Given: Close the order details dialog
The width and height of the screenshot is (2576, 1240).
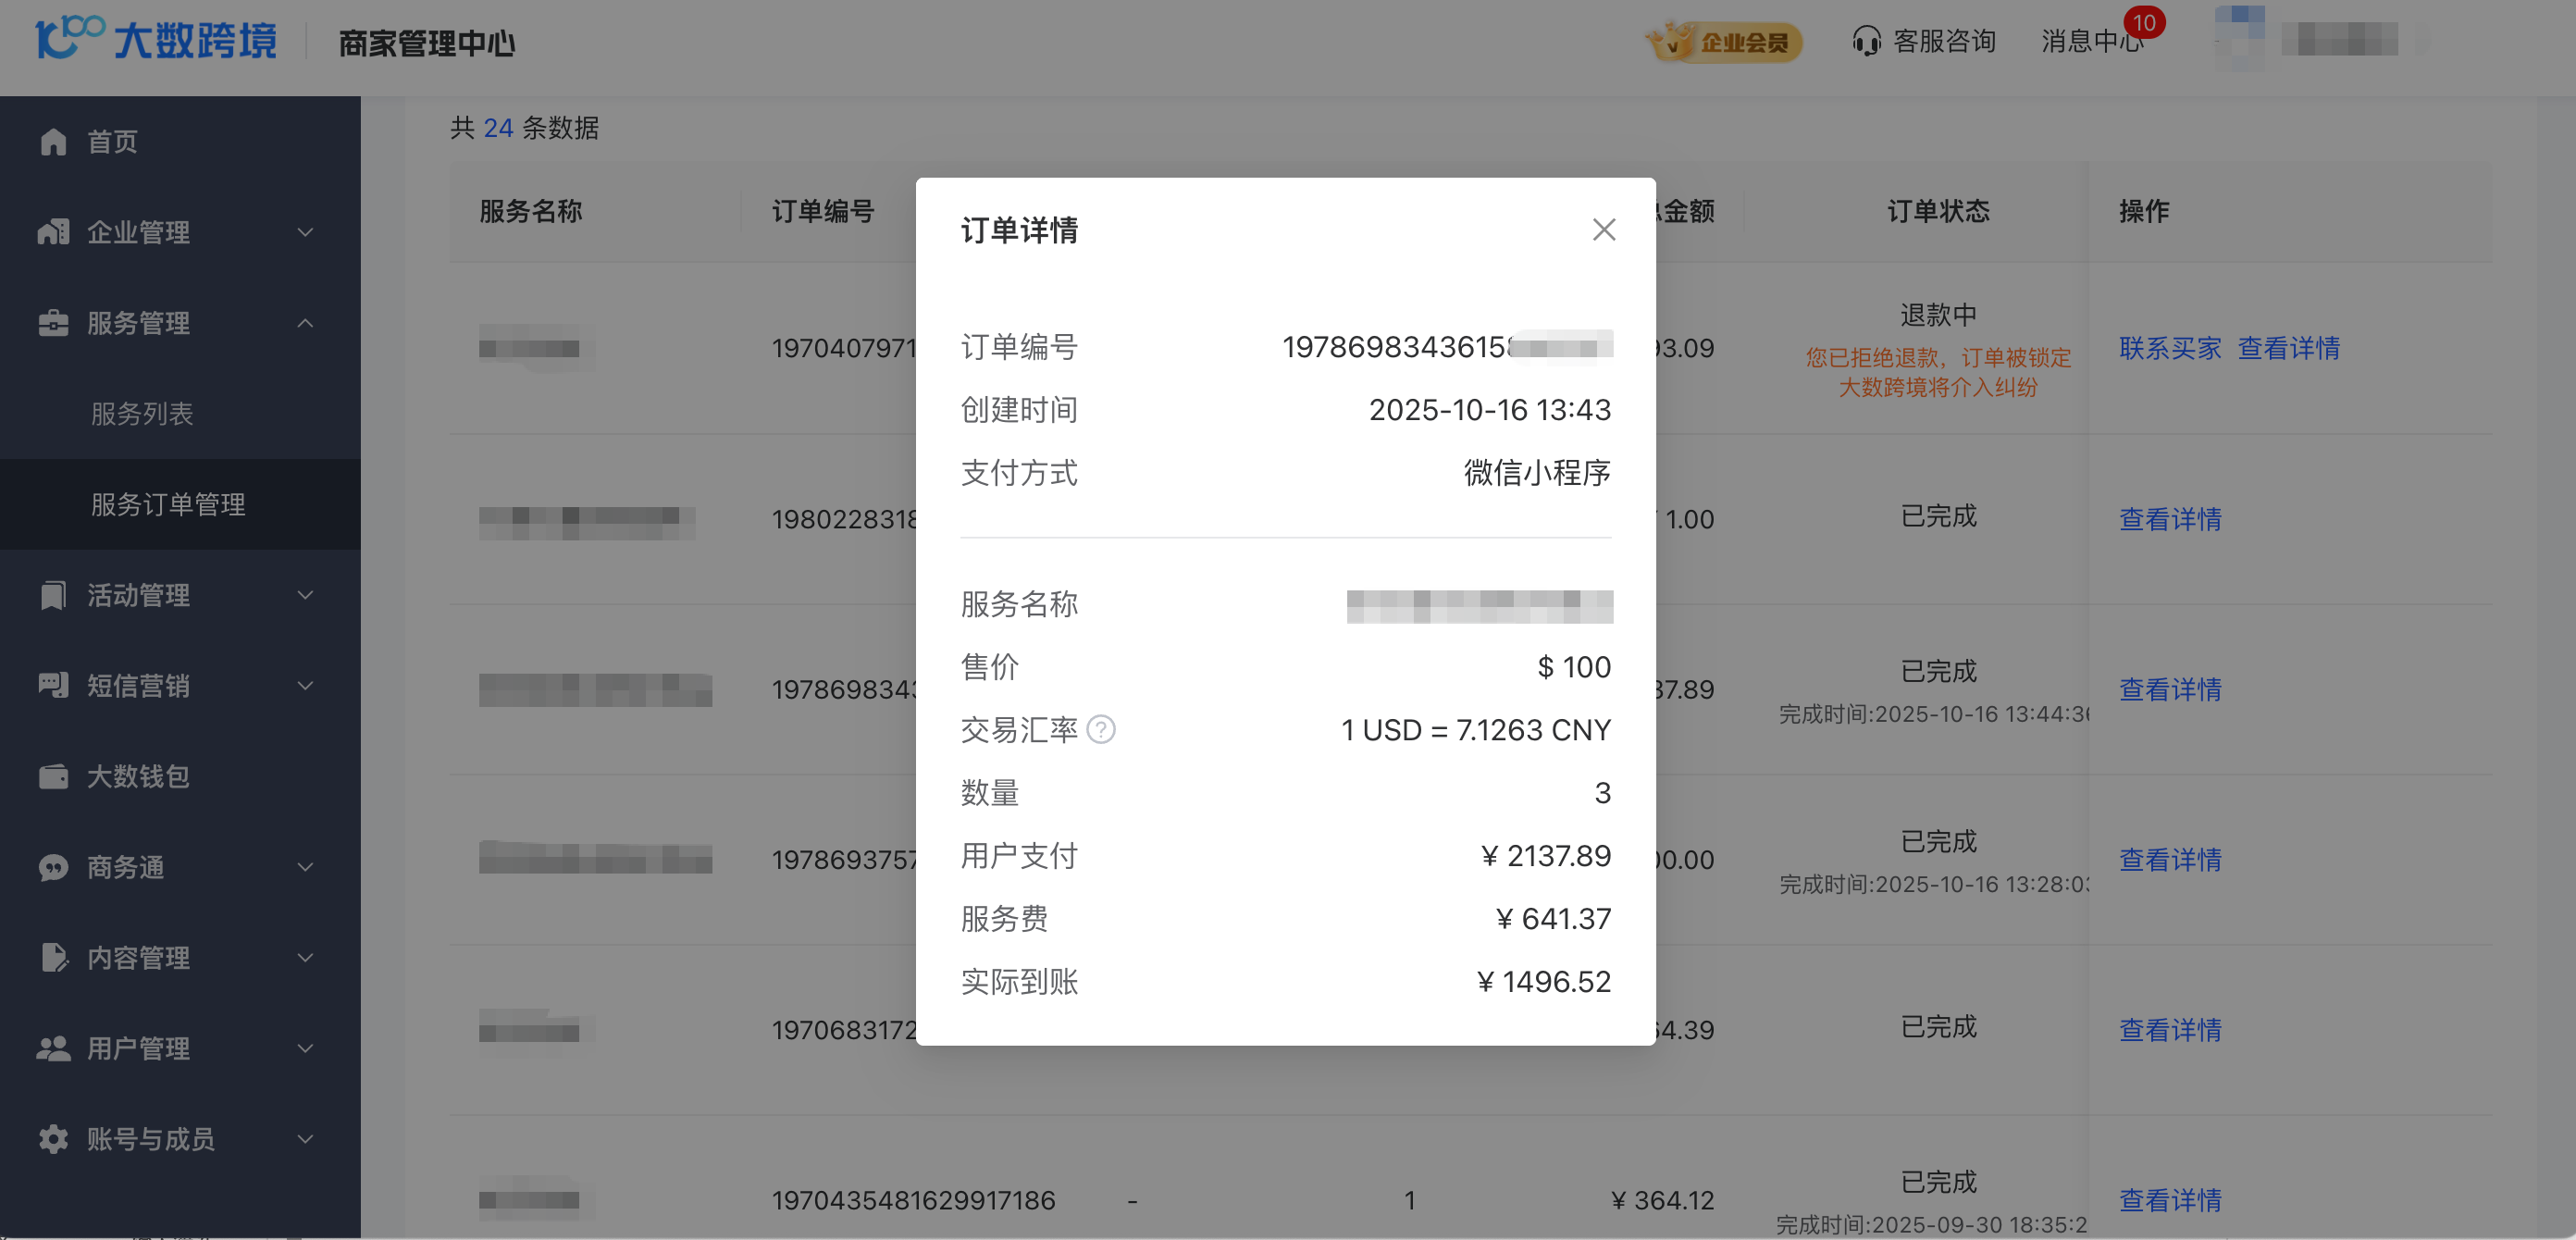Looking at the screenshot, I should pos(1603,230).
